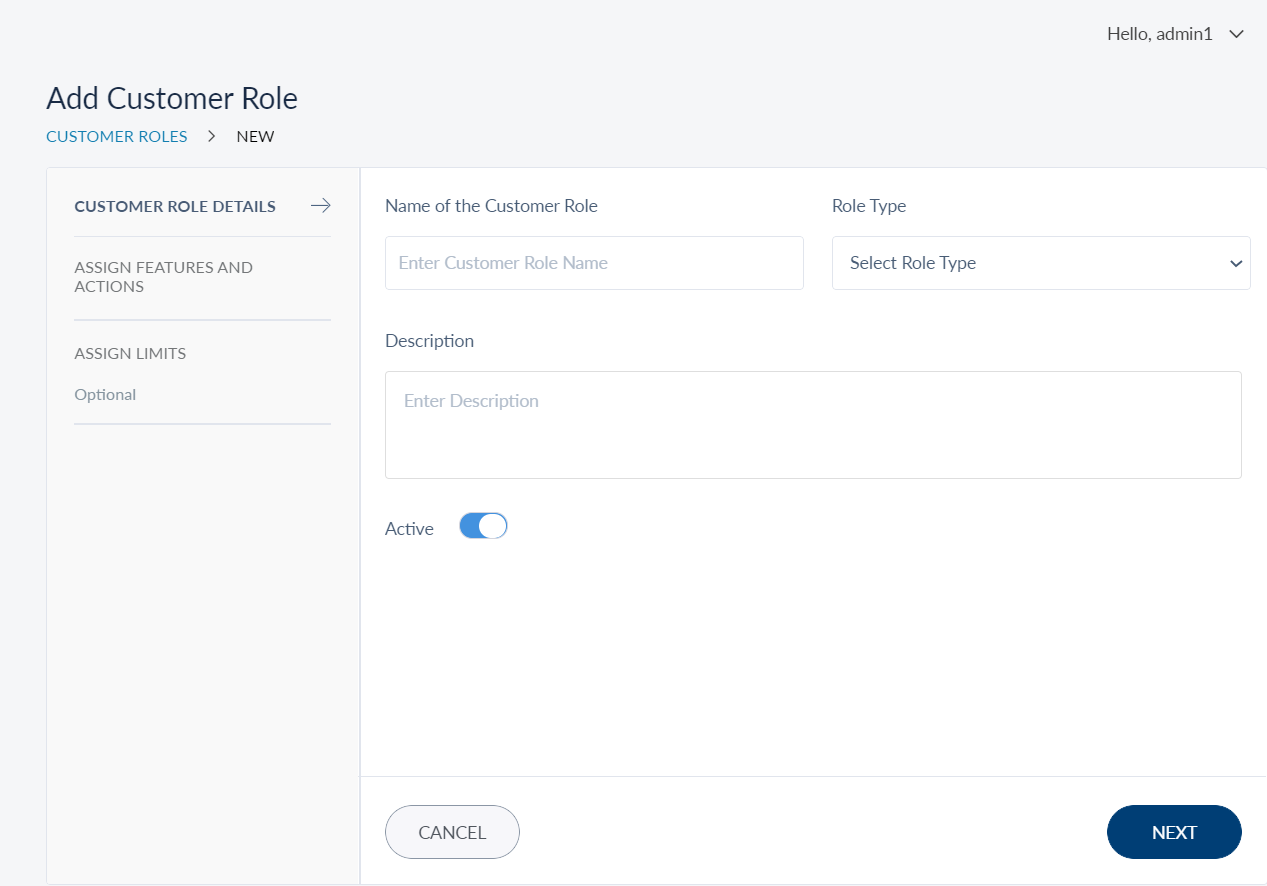
Task: Proceed with the NEXT button
Action: (x=1174, y=832)
